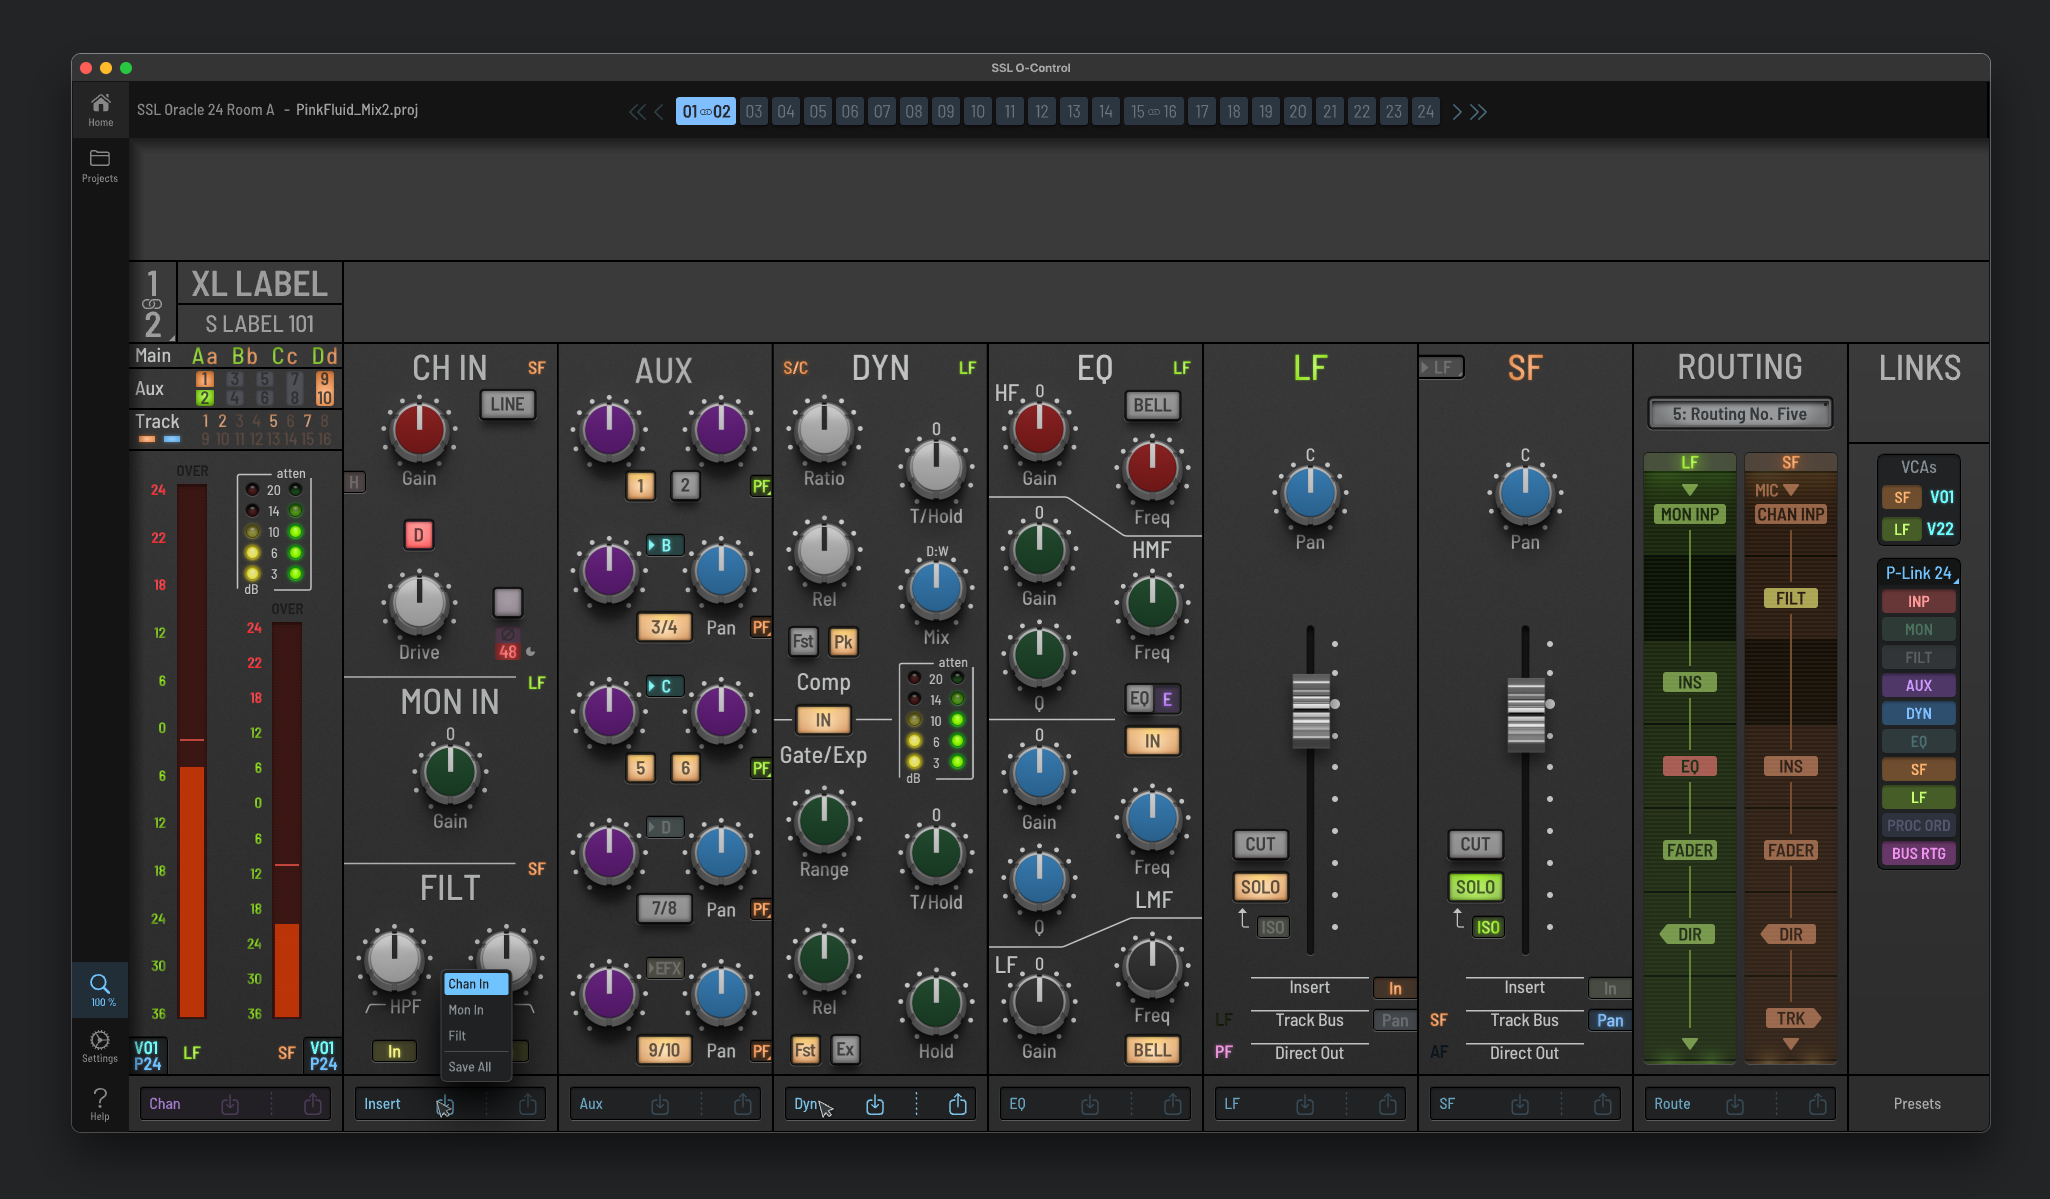The width and height of the screenshot is (2050, 1199).
Task: Click Chan preset save/share icon
Action: pos(313,1104)
